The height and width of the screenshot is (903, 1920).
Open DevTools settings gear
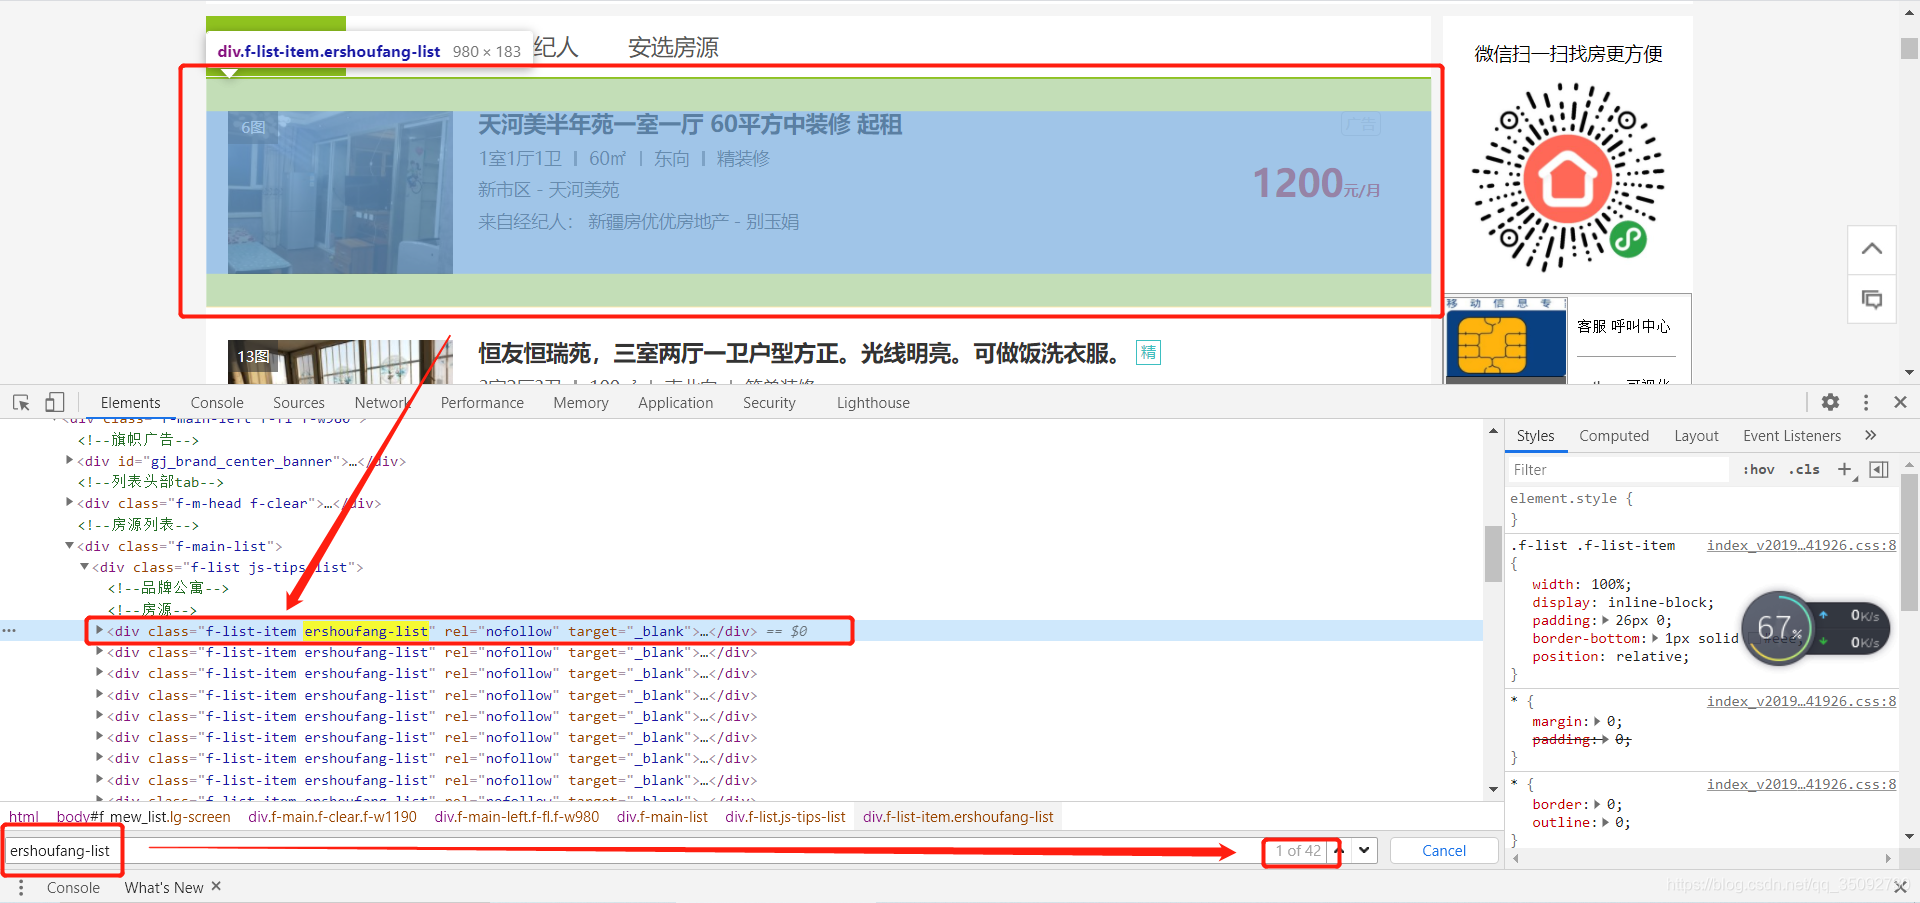1830,402
